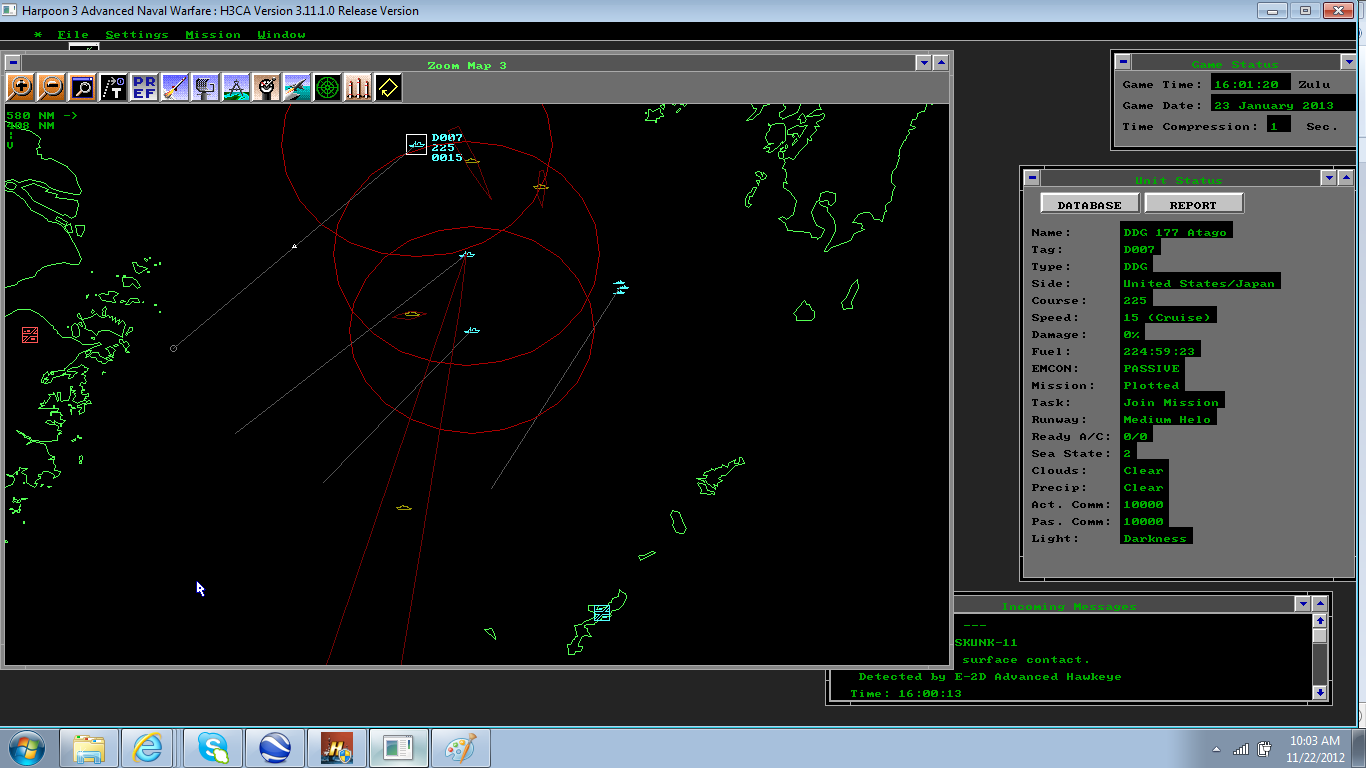Viewport: 1366px width, 768px height.
Task: Click Unit Status panel down-arrow button
Action: [x=1328, y=178]
